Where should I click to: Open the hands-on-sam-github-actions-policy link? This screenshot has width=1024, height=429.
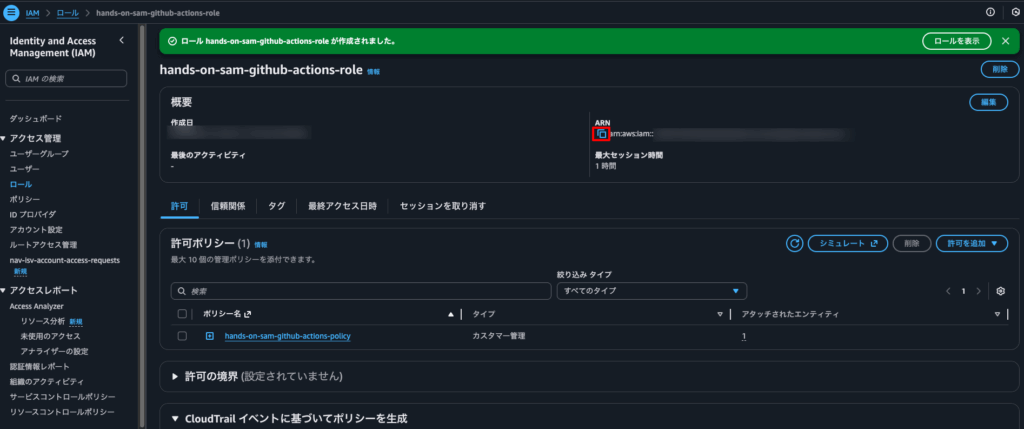click(x=287, y=336)
